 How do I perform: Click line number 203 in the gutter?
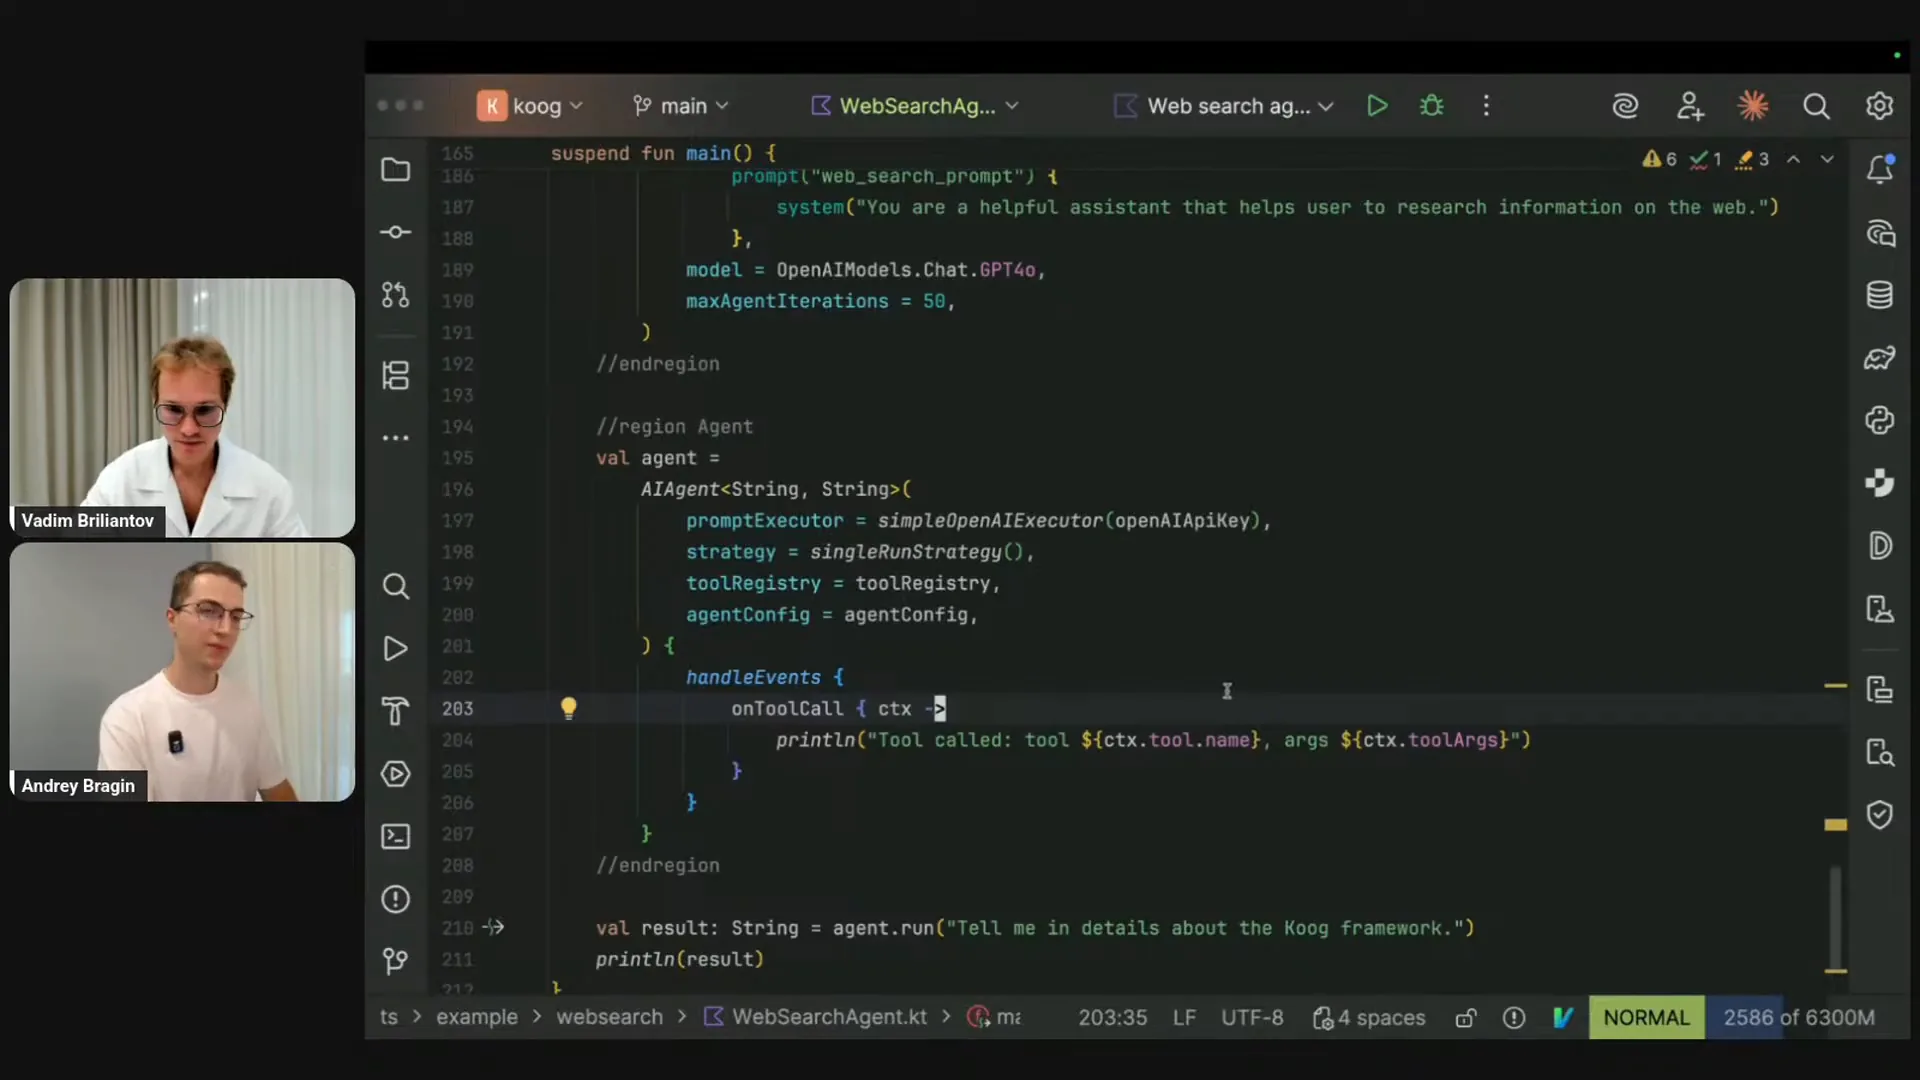click(x=457, y=708)
